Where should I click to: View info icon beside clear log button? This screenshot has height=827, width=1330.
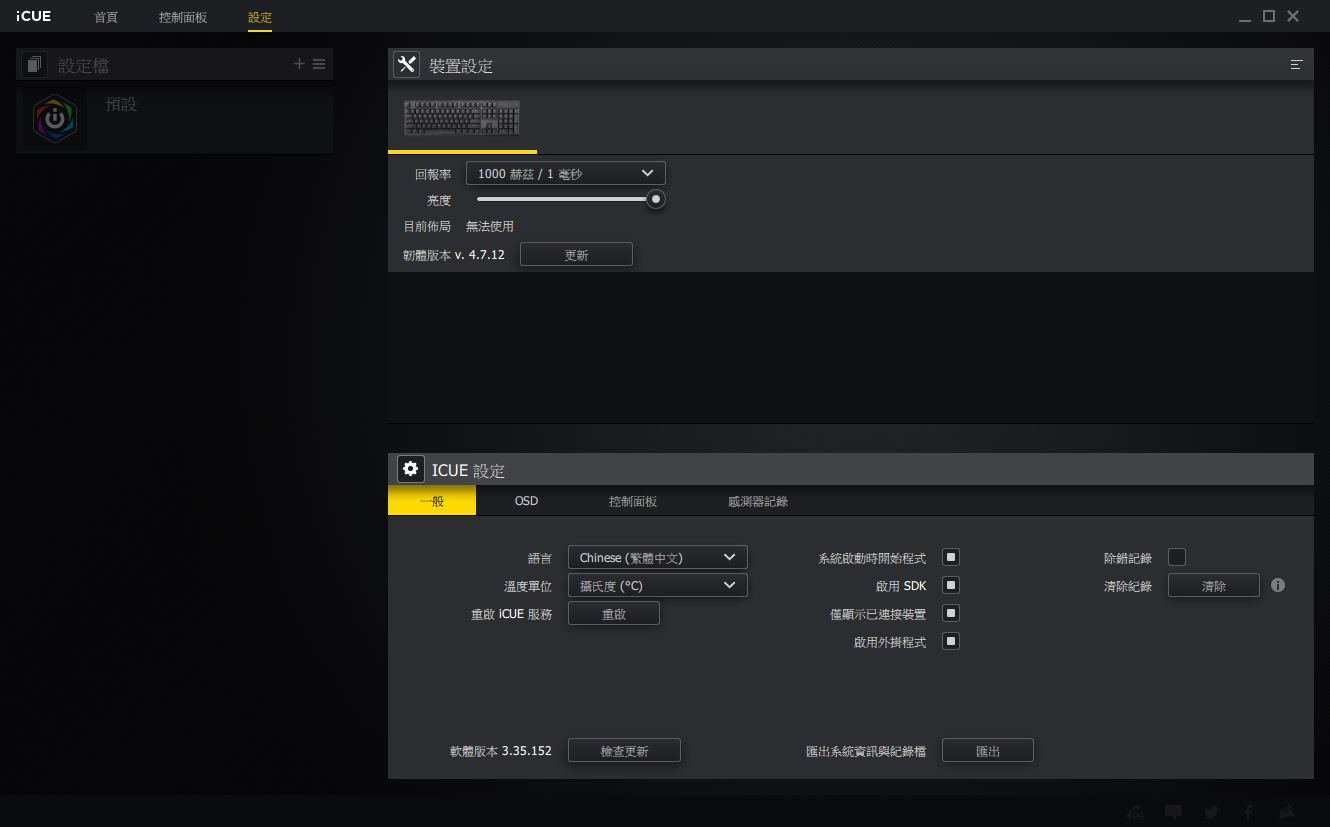[x=1277, y=585]
